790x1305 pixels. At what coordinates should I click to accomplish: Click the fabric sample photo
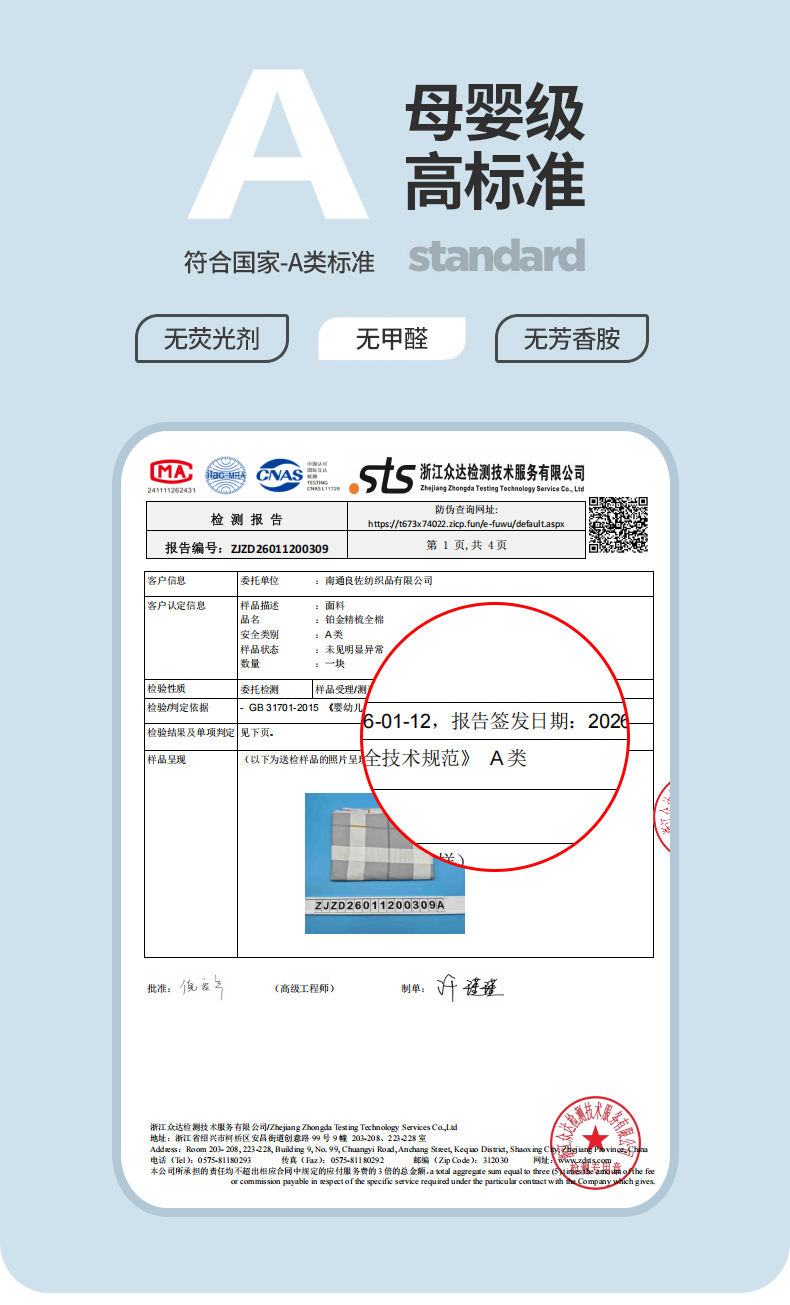[384, 862]
